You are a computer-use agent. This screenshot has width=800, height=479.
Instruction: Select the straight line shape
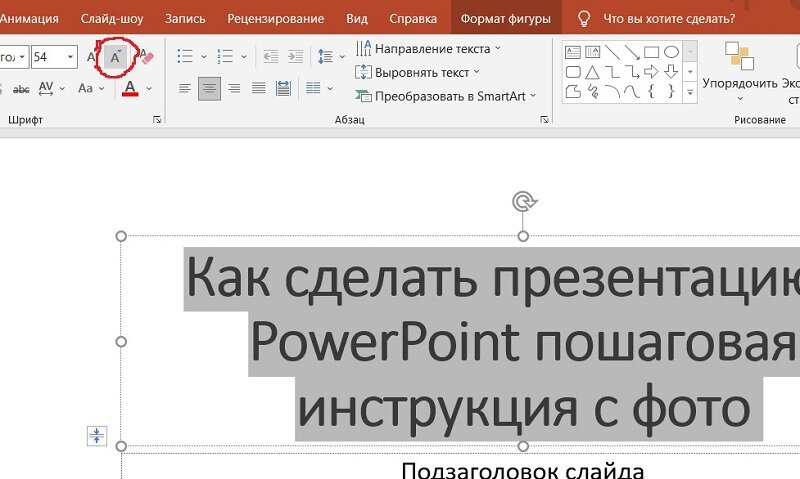(x=612, y=52)
